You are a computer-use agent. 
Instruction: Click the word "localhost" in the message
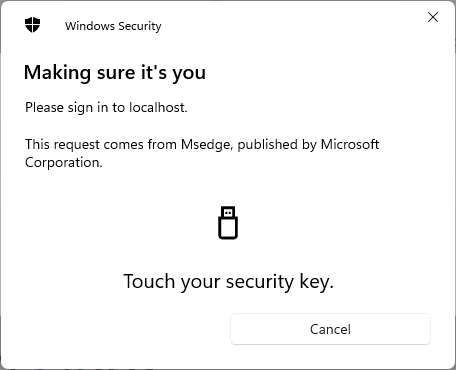coord(157,107)
